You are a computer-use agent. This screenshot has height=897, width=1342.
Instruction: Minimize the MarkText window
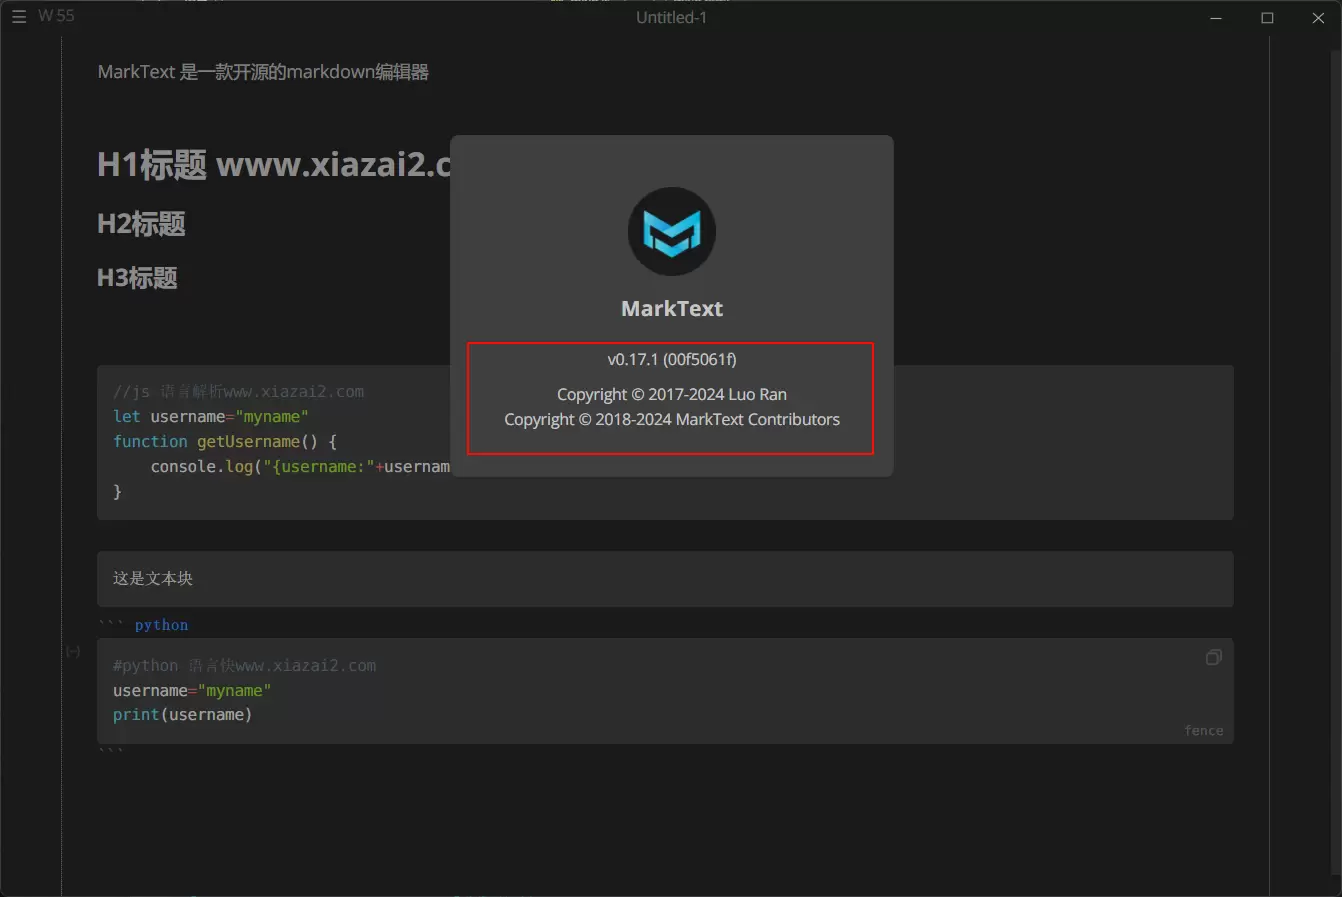click(x=1216, y=18)
